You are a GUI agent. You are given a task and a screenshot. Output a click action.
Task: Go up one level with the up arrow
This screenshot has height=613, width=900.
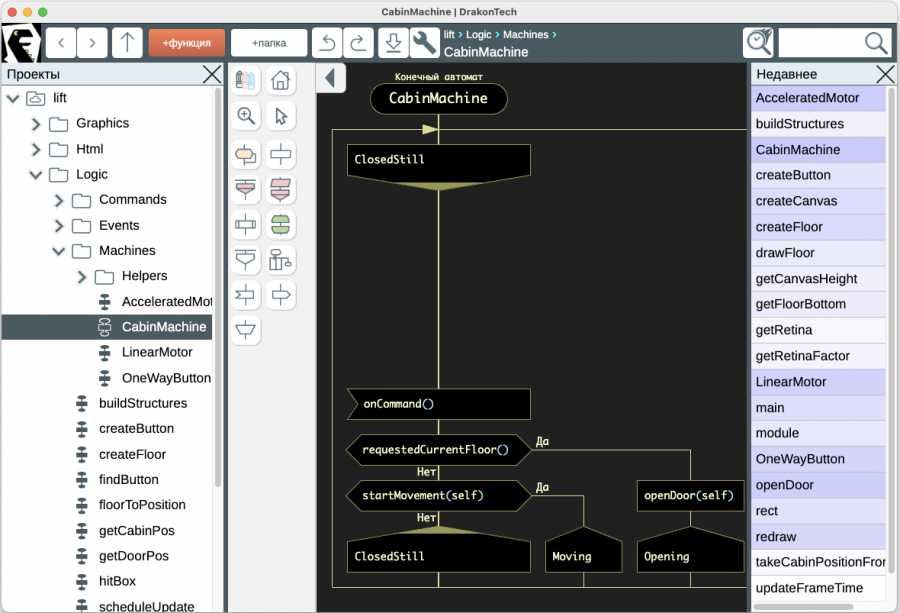(127, 43)
